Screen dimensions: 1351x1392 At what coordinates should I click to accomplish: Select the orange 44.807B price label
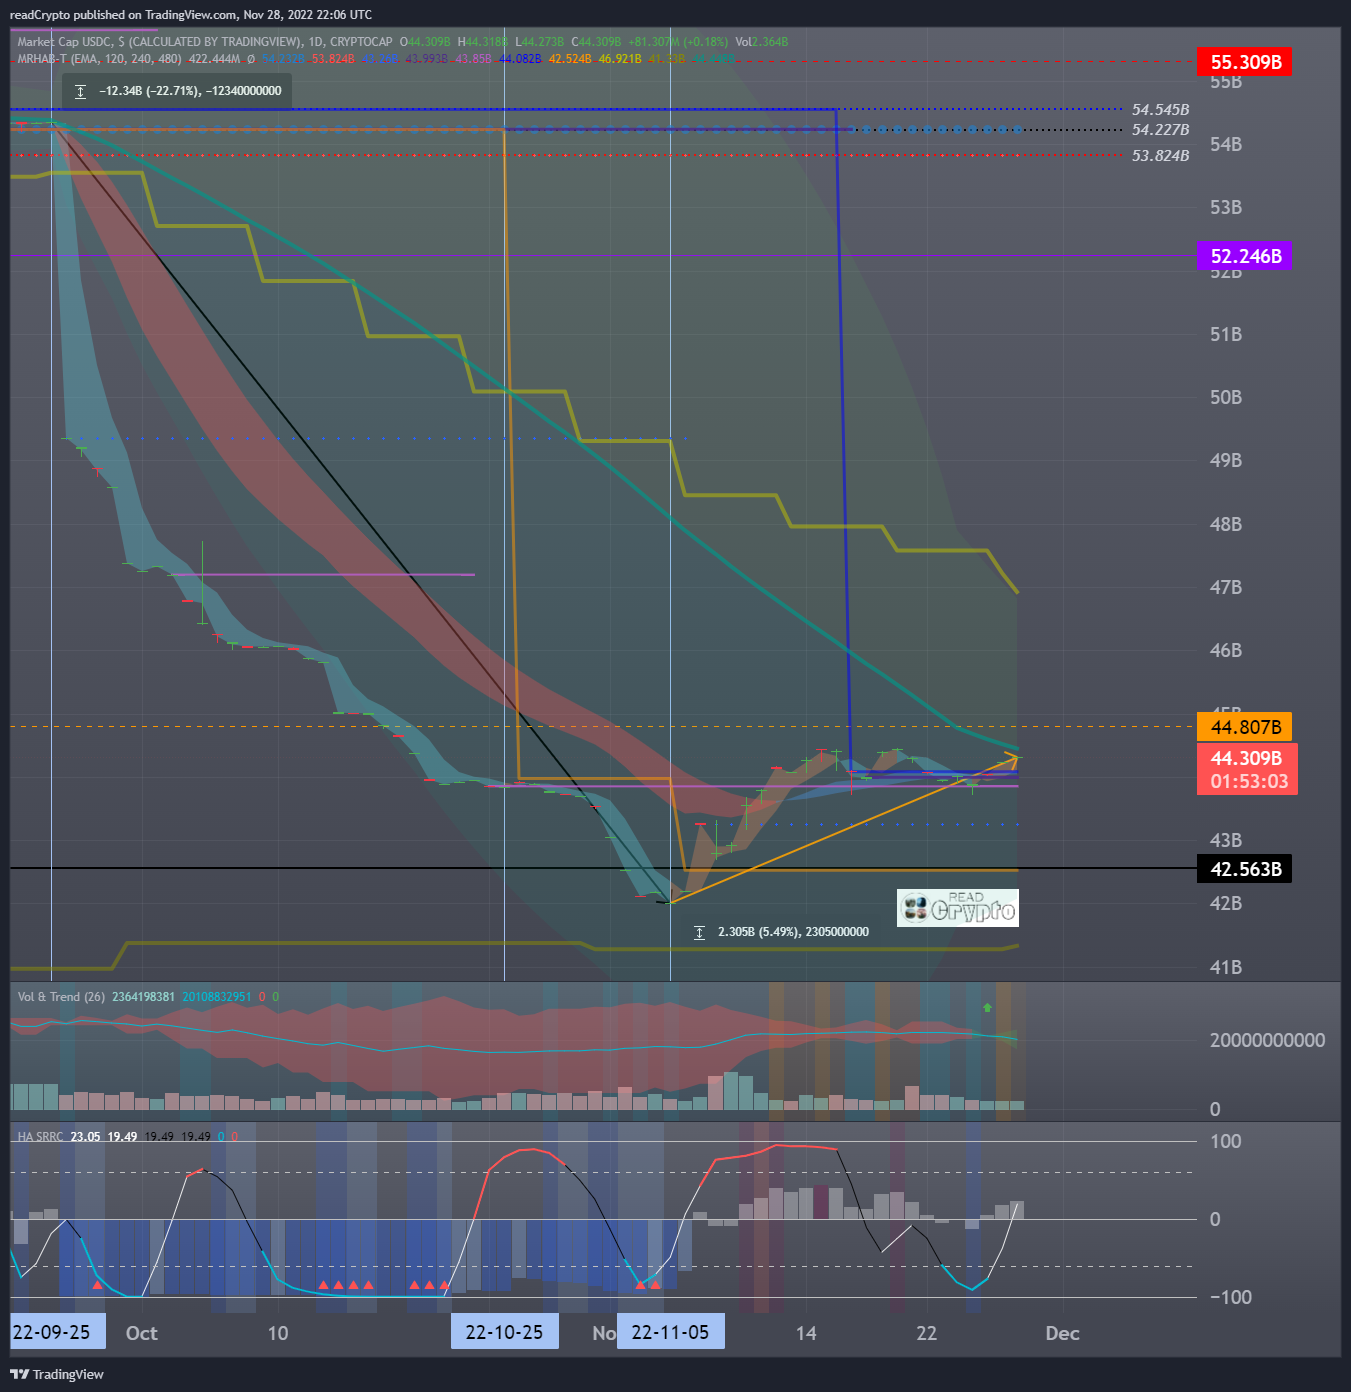1245,727
